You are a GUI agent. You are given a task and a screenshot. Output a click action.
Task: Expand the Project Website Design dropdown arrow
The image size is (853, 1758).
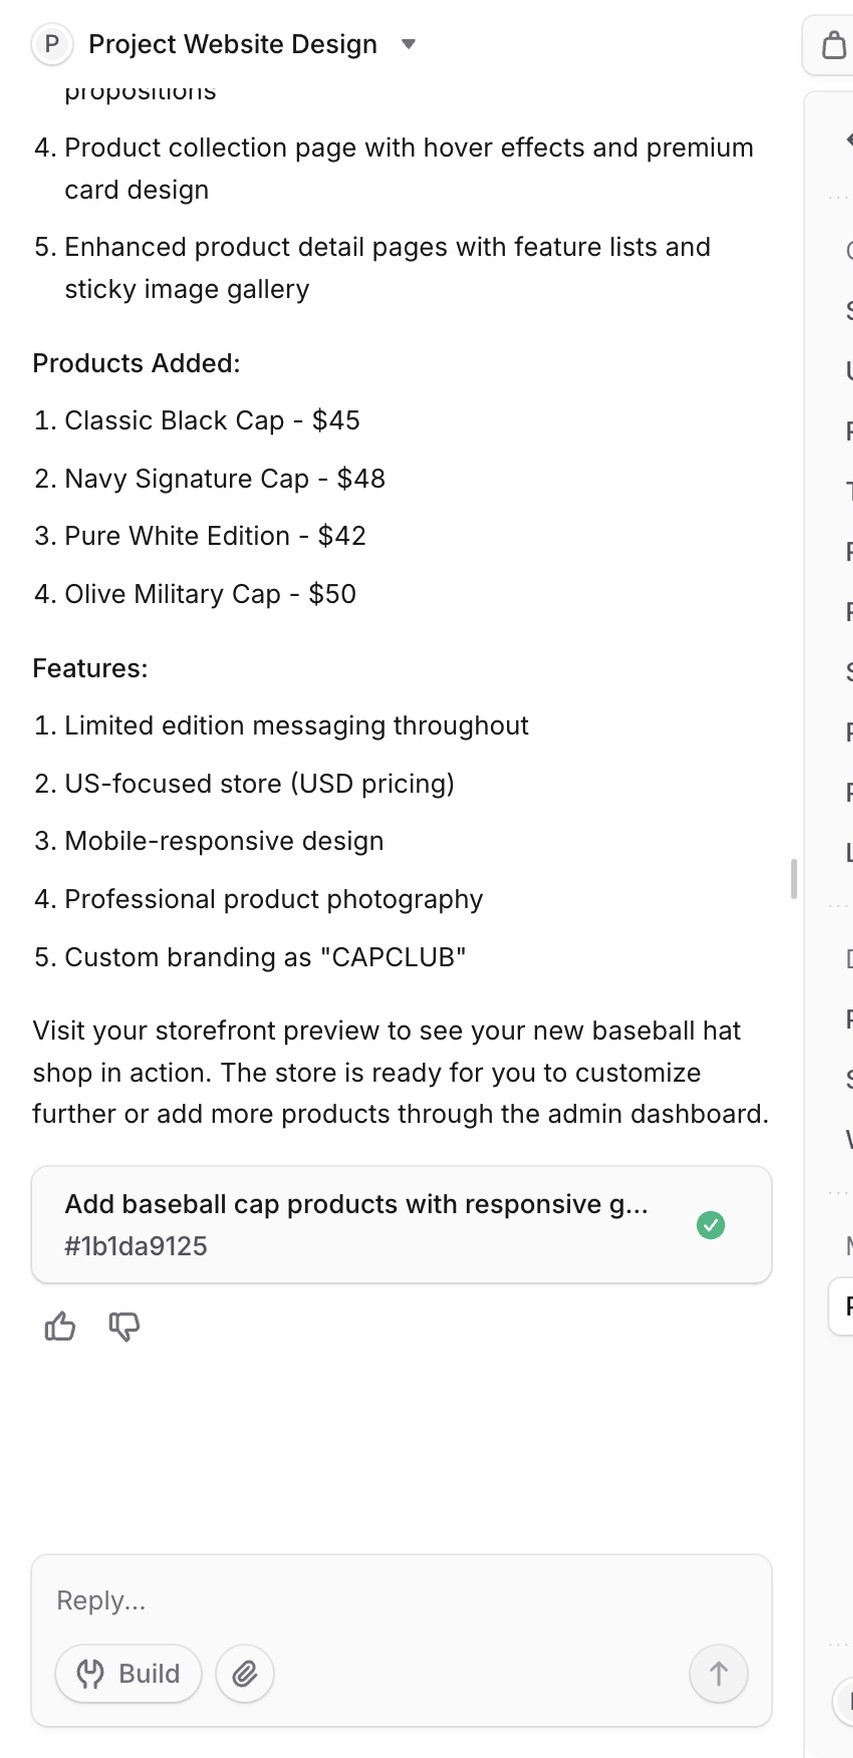(x=408, y=44)
